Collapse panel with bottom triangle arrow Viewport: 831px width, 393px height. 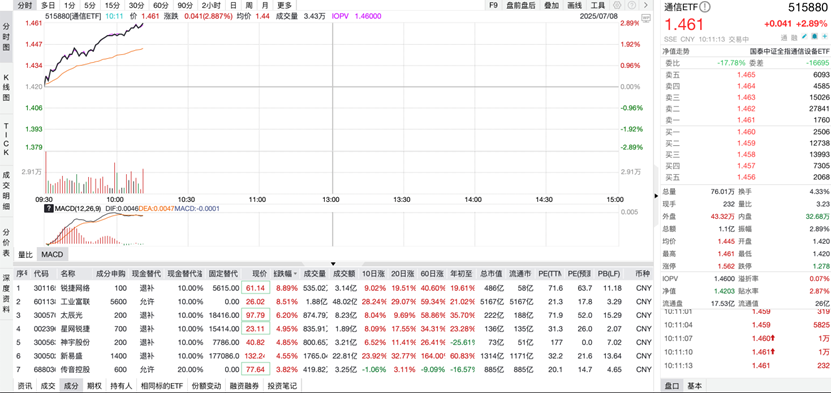[333, 263]
